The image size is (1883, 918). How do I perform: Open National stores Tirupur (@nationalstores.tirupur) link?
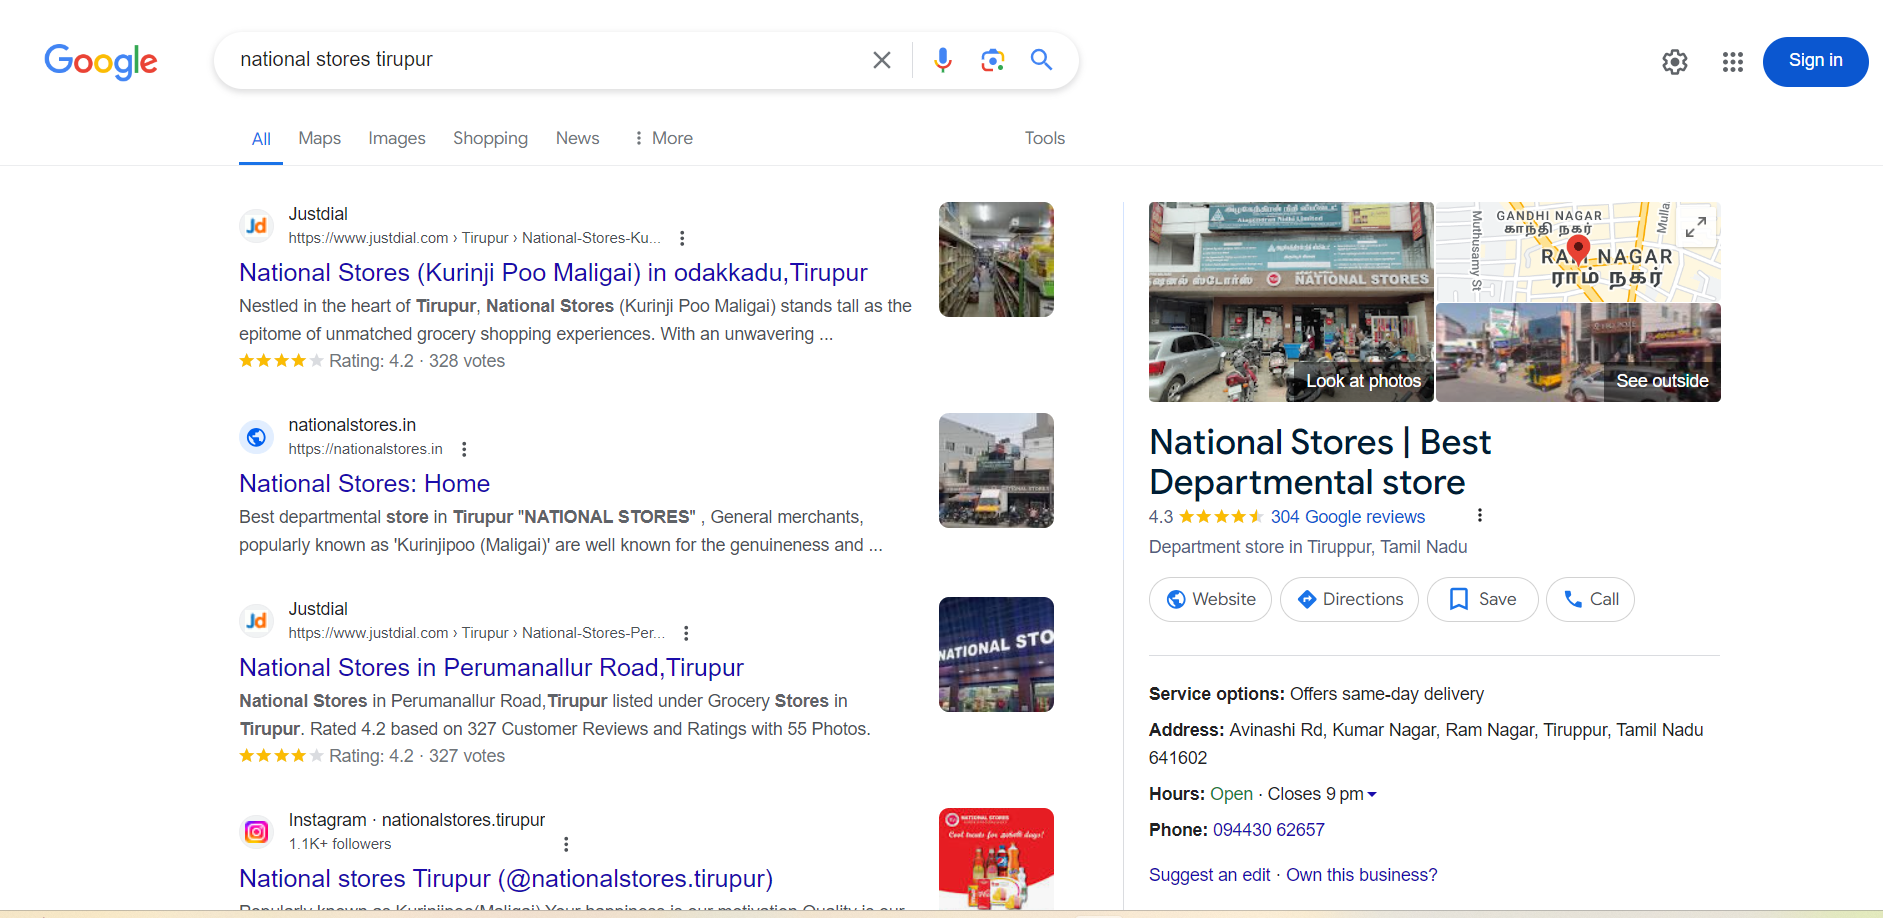(x=506, y=878)
